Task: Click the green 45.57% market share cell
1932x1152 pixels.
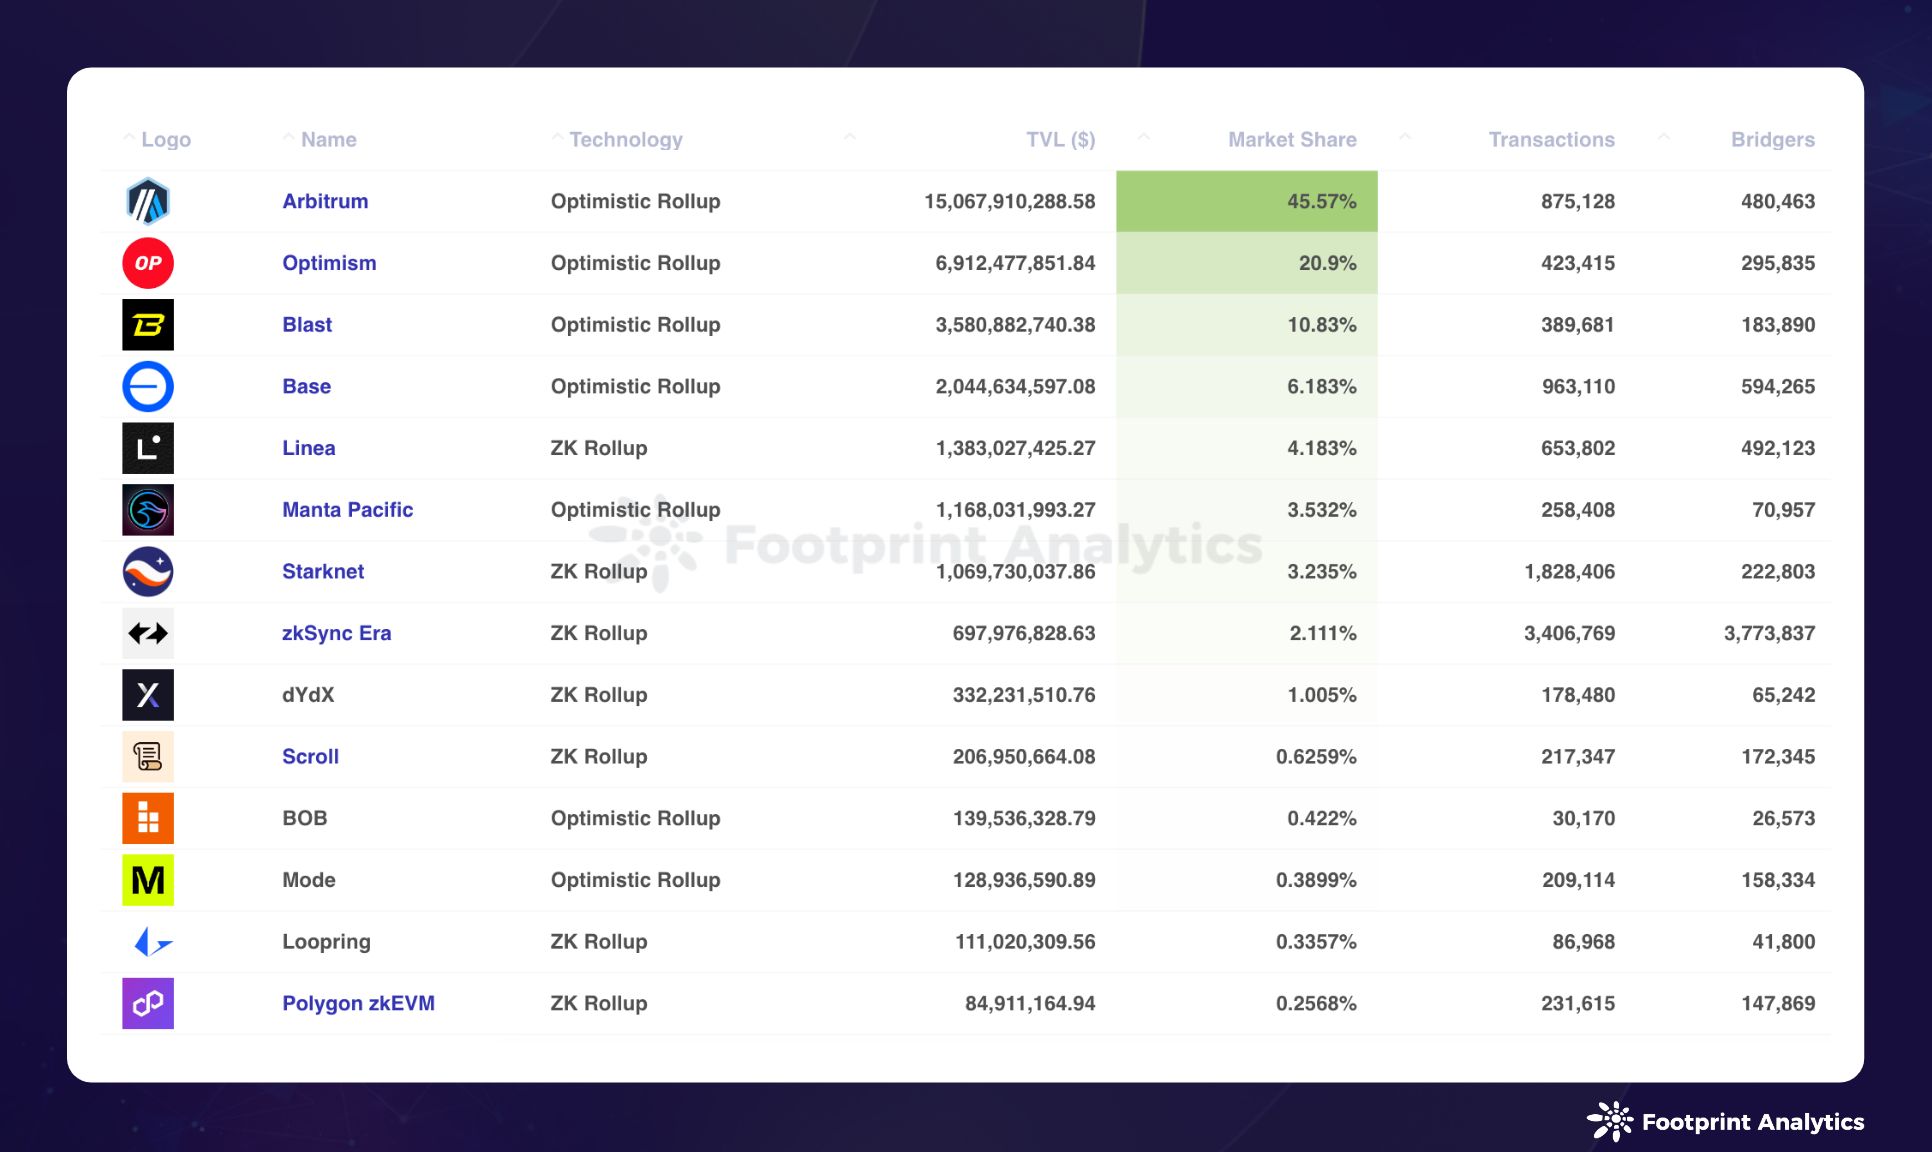Action: [1246, 202]
